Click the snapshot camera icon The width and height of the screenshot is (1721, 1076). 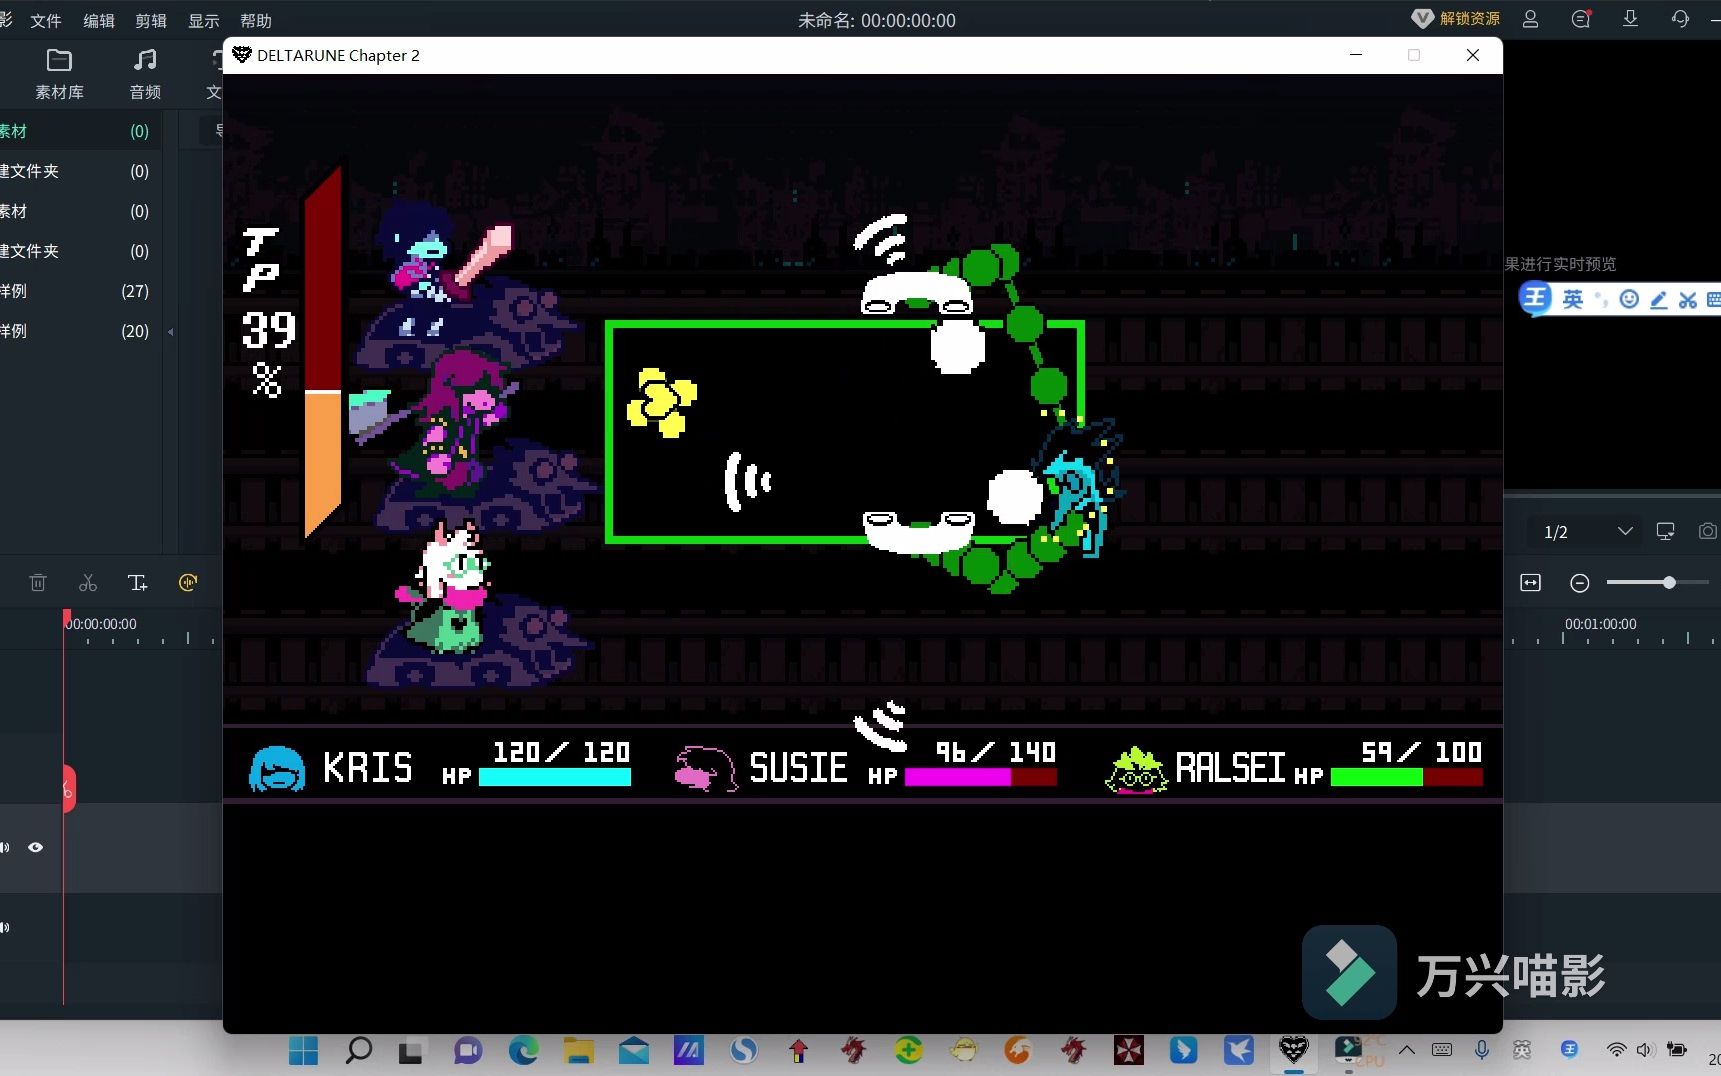pyautogui.click(x=1708, y=532)
